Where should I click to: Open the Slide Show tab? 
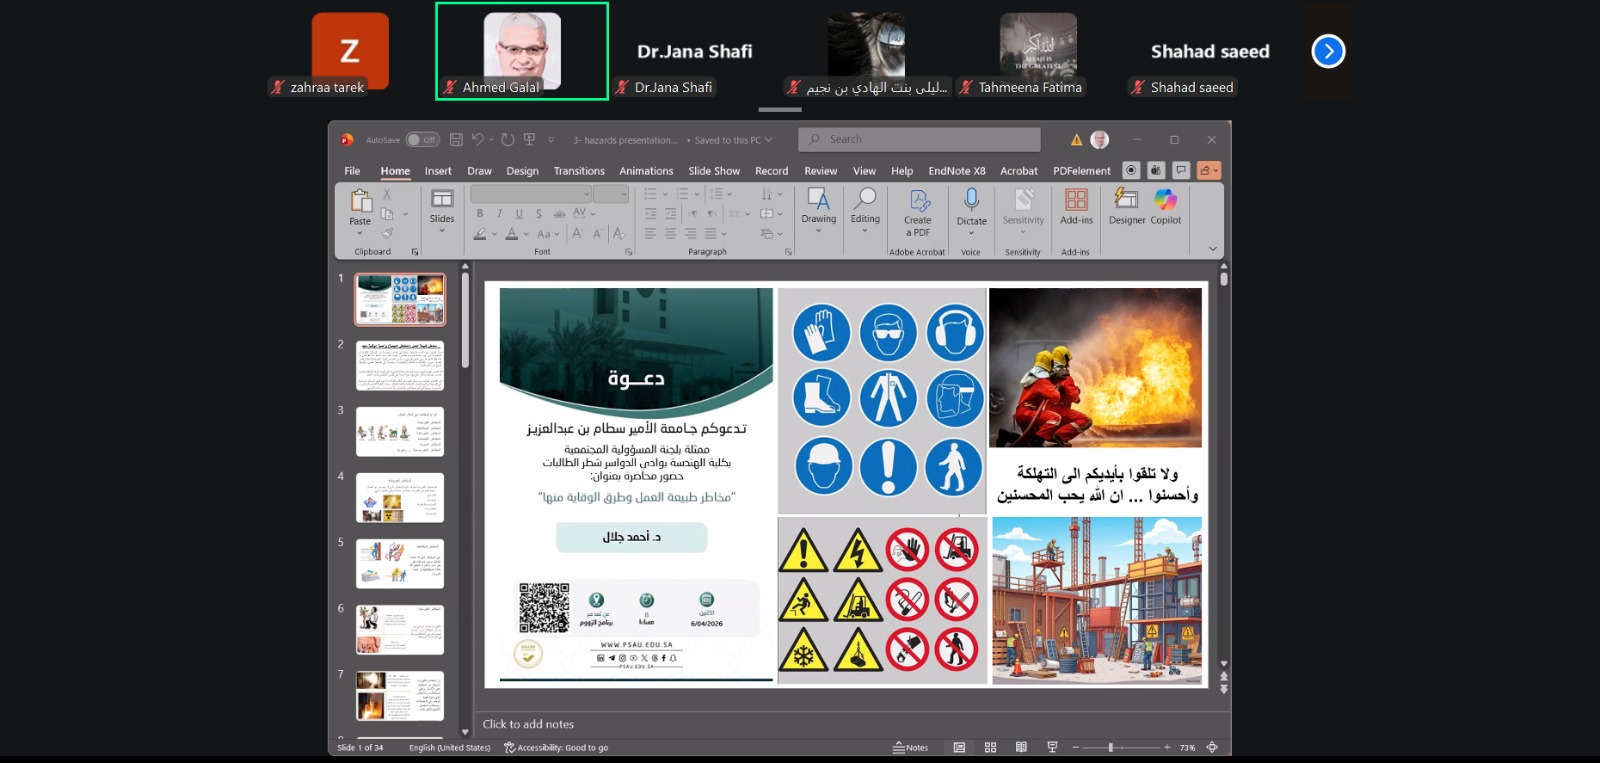(714, 171)
